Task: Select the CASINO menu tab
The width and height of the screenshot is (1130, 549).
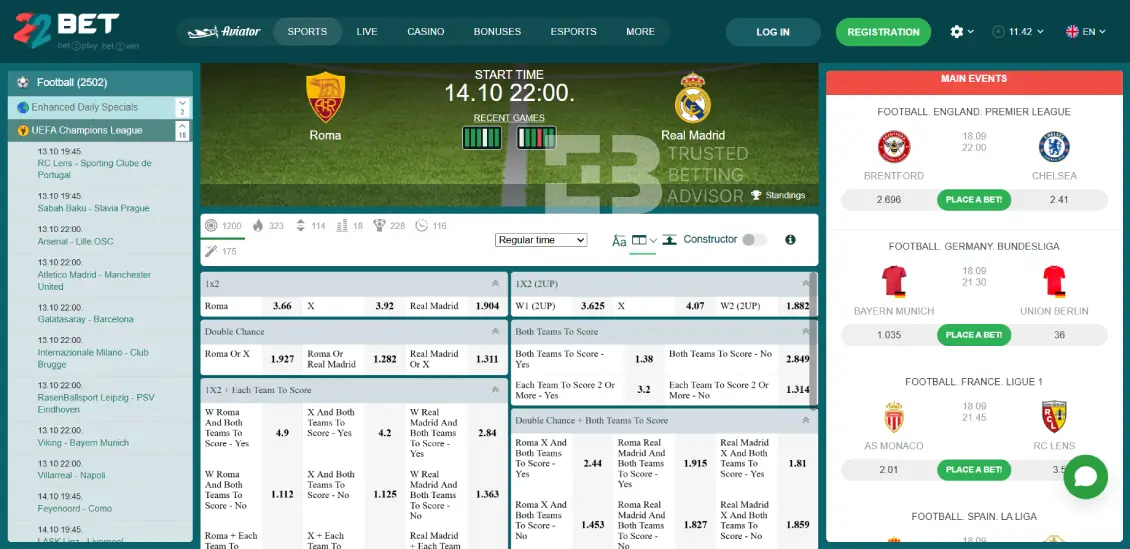Action: (x=426, y=32)
